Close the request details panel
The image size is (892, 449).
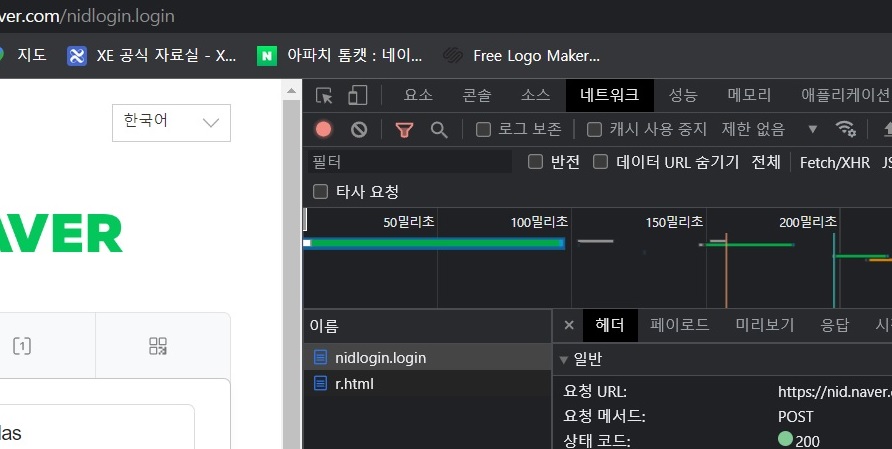coord(569,325)
